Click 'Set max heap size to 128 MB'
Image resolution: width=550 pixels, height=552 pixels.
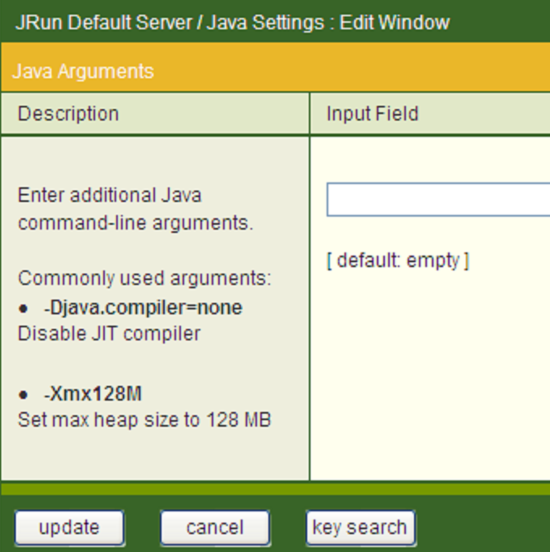click(x=144, y=420)
